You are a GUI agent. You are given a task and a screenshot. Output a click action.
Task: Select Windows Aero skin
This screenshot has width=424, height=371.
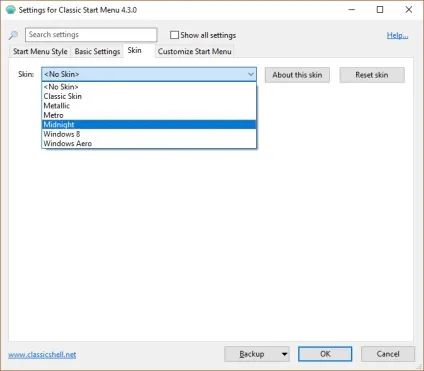pyautogui.click(x=149, y=143)
